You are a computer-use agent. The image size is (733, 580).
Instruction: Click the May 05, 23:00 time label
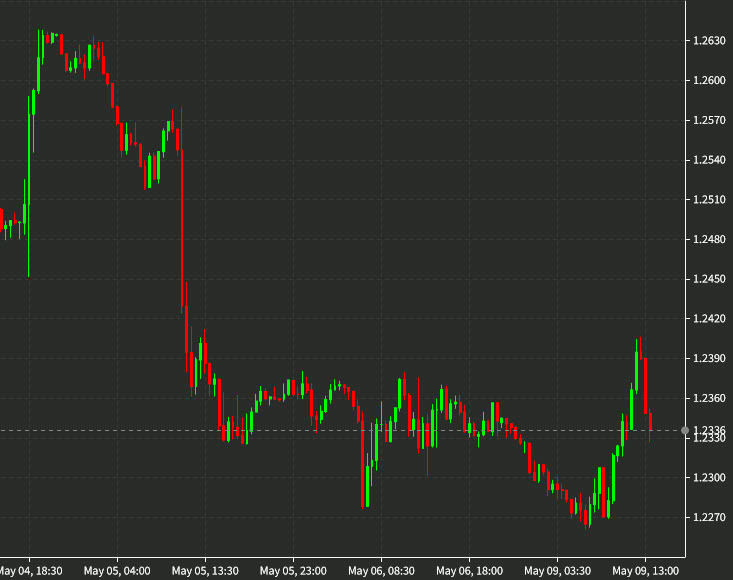(293, 571)
